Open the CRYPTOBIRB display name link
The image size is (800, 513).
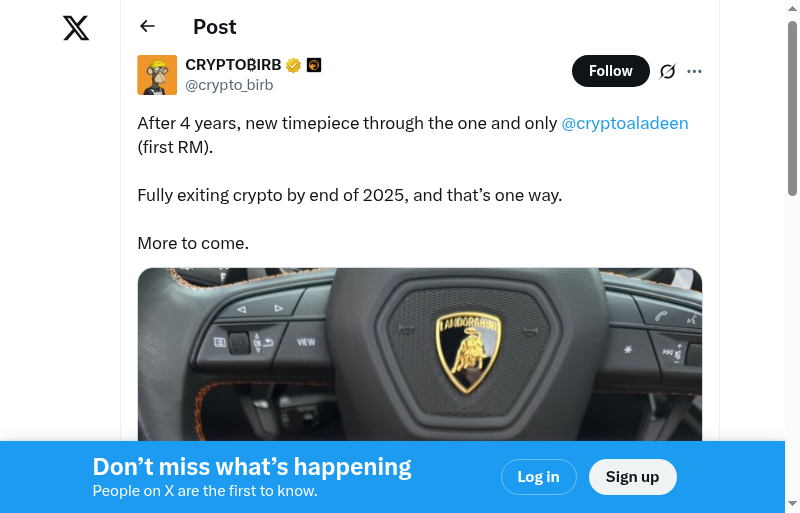pyautogui.click(x=233, y=65)
